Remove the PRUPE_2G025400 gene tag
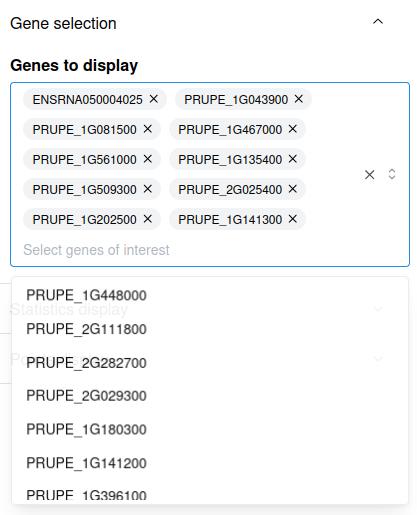 coord(293,189)
